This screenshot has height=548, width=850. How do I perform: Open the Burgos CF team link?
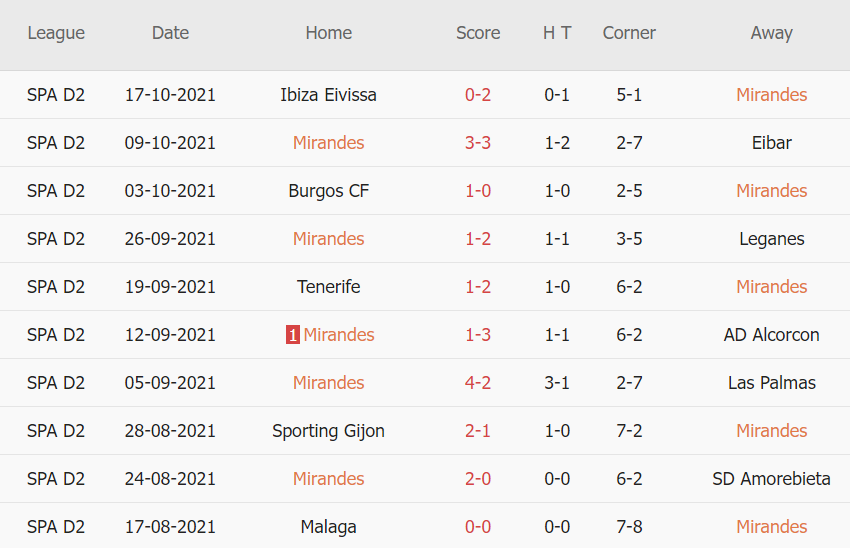[x=329, y=191]
